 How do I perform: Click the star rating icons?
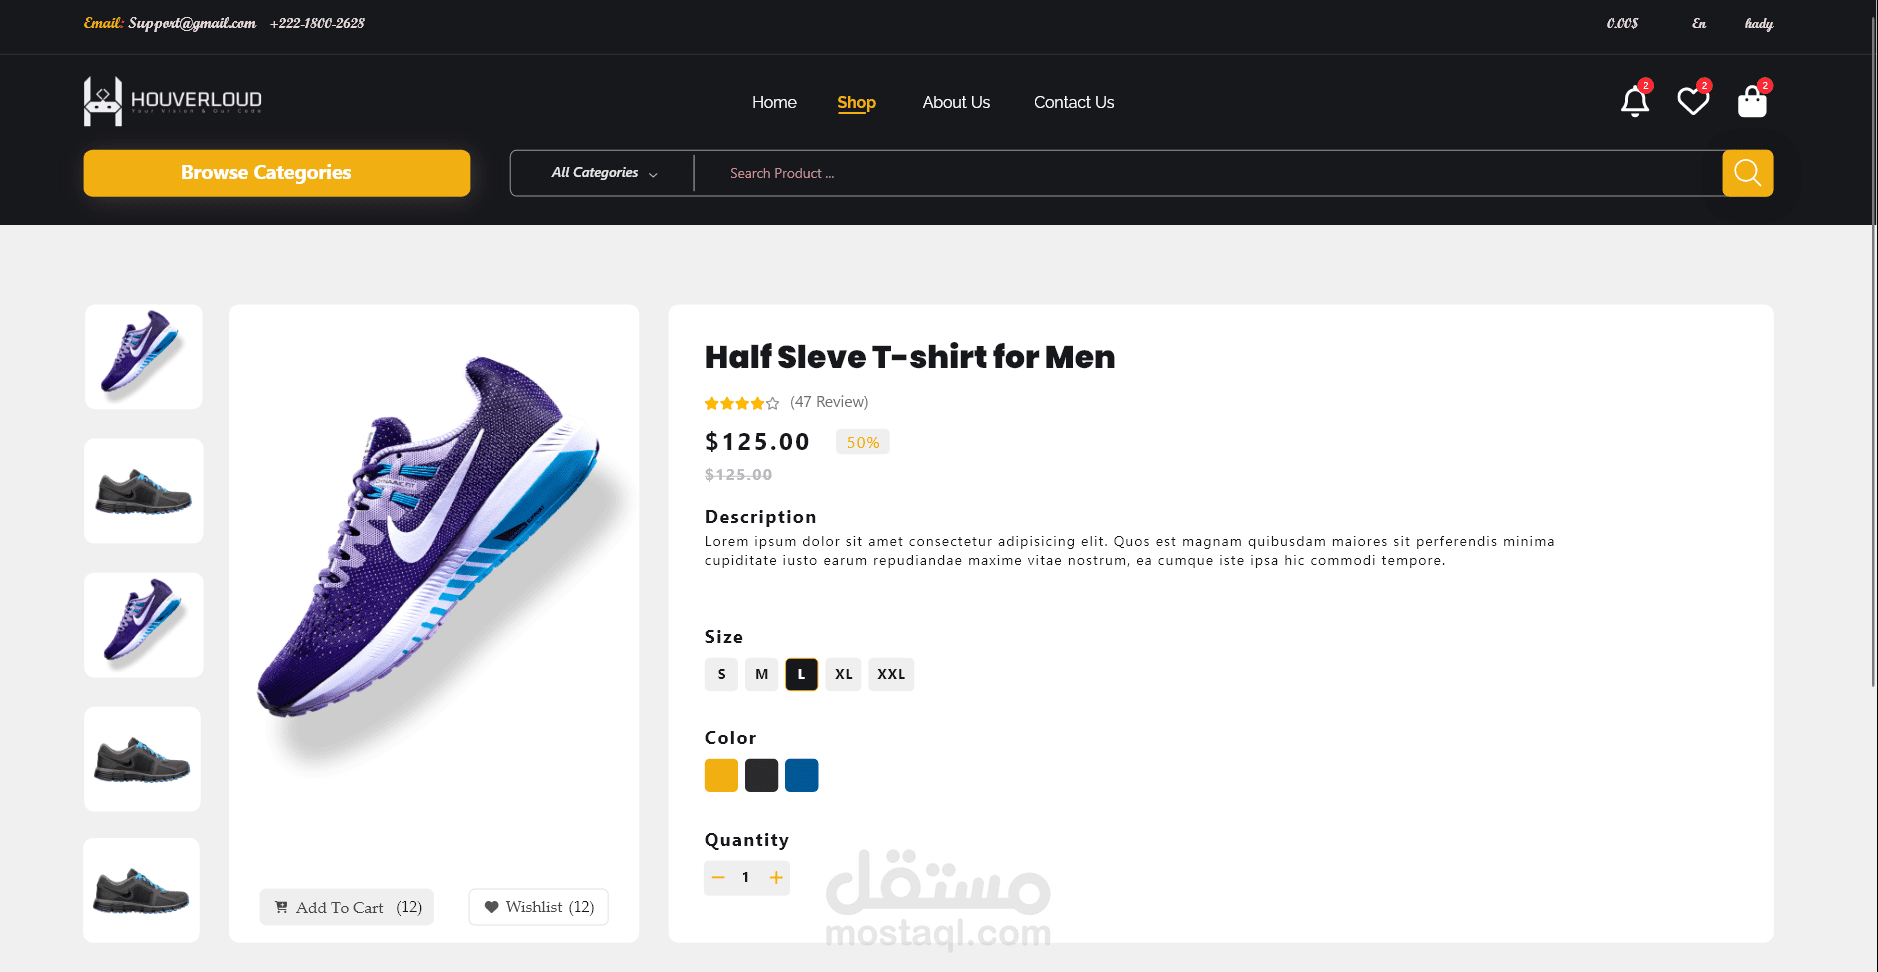741,403
